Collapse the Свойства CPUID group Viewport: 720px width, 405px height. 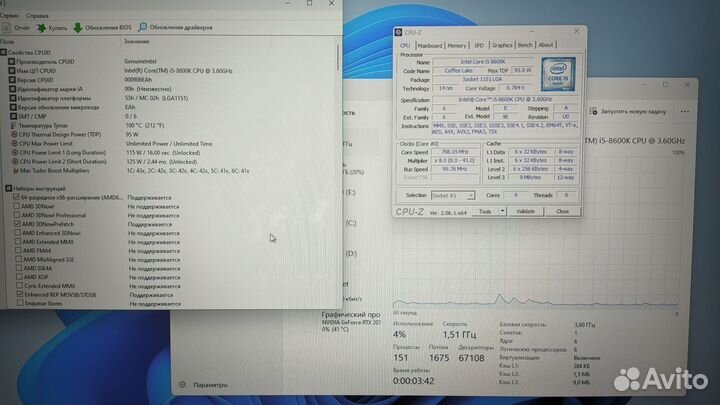[x=4, y=53]
